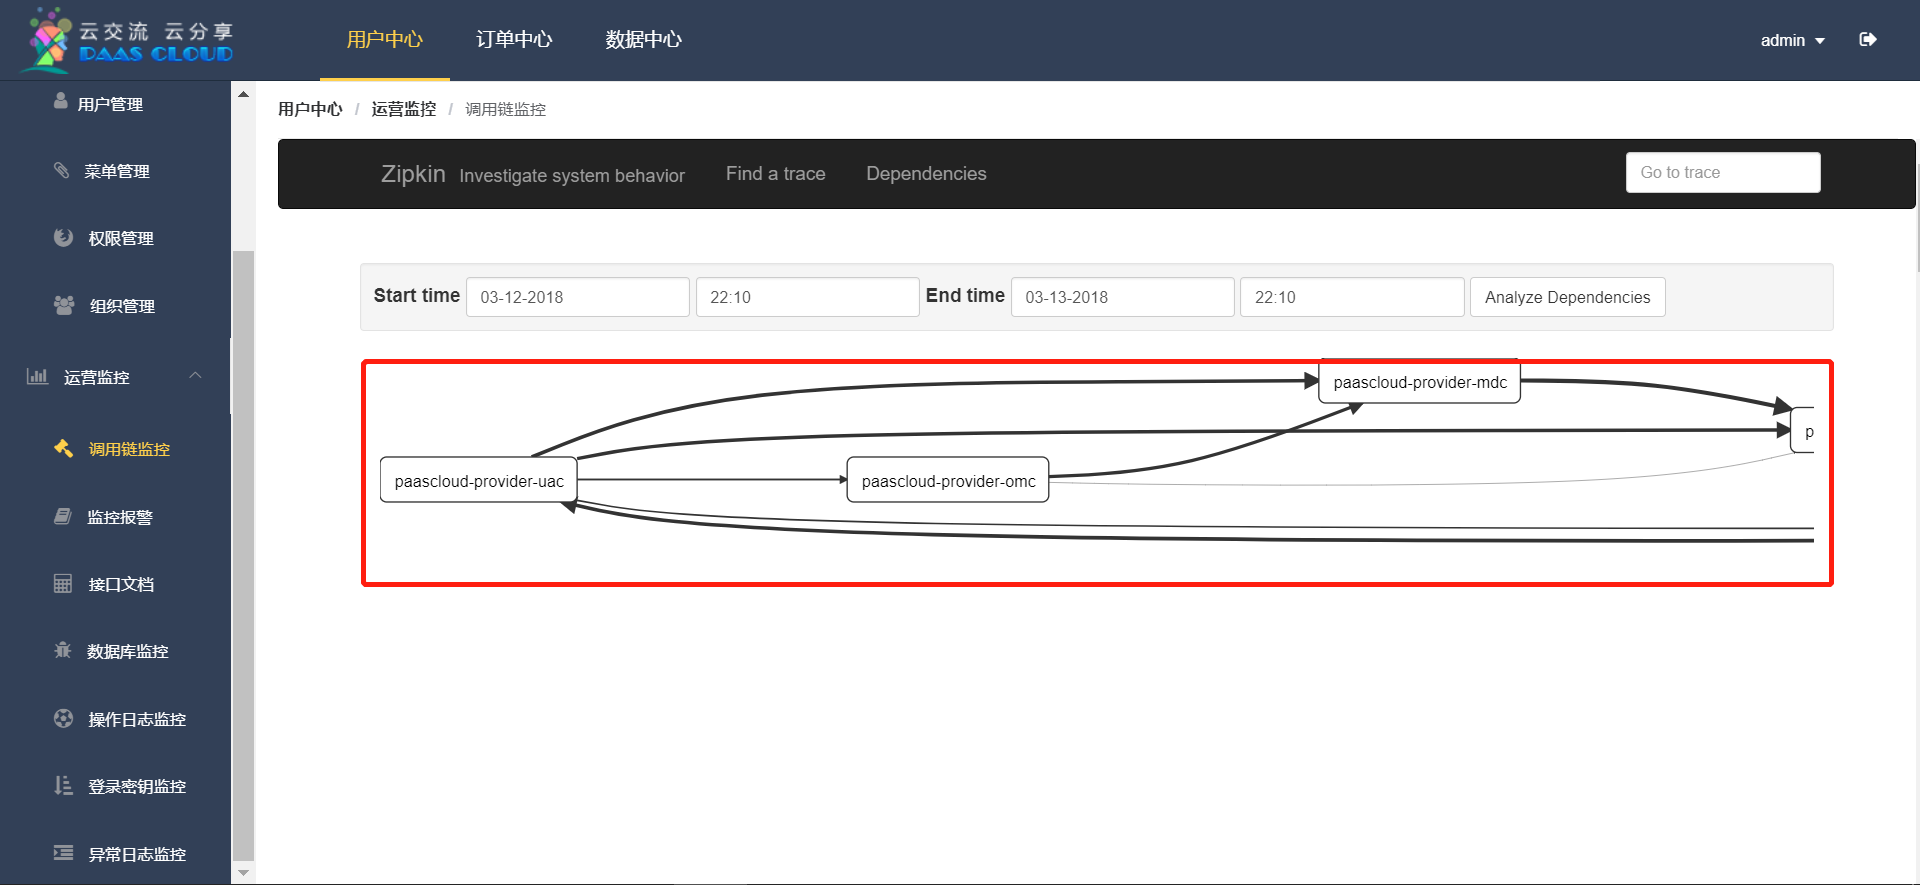Click the 监控报警 book icon
Viewport: 1920px width, 885px height.
(x=62, y=516)
